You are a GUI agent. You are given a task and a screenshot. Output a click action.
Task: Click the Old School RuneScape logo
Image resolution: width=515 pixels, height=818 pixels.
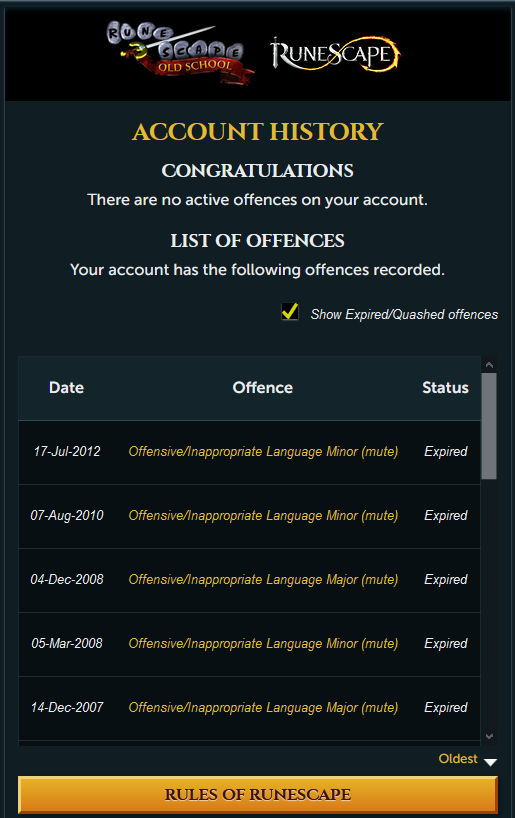point(181,52)
